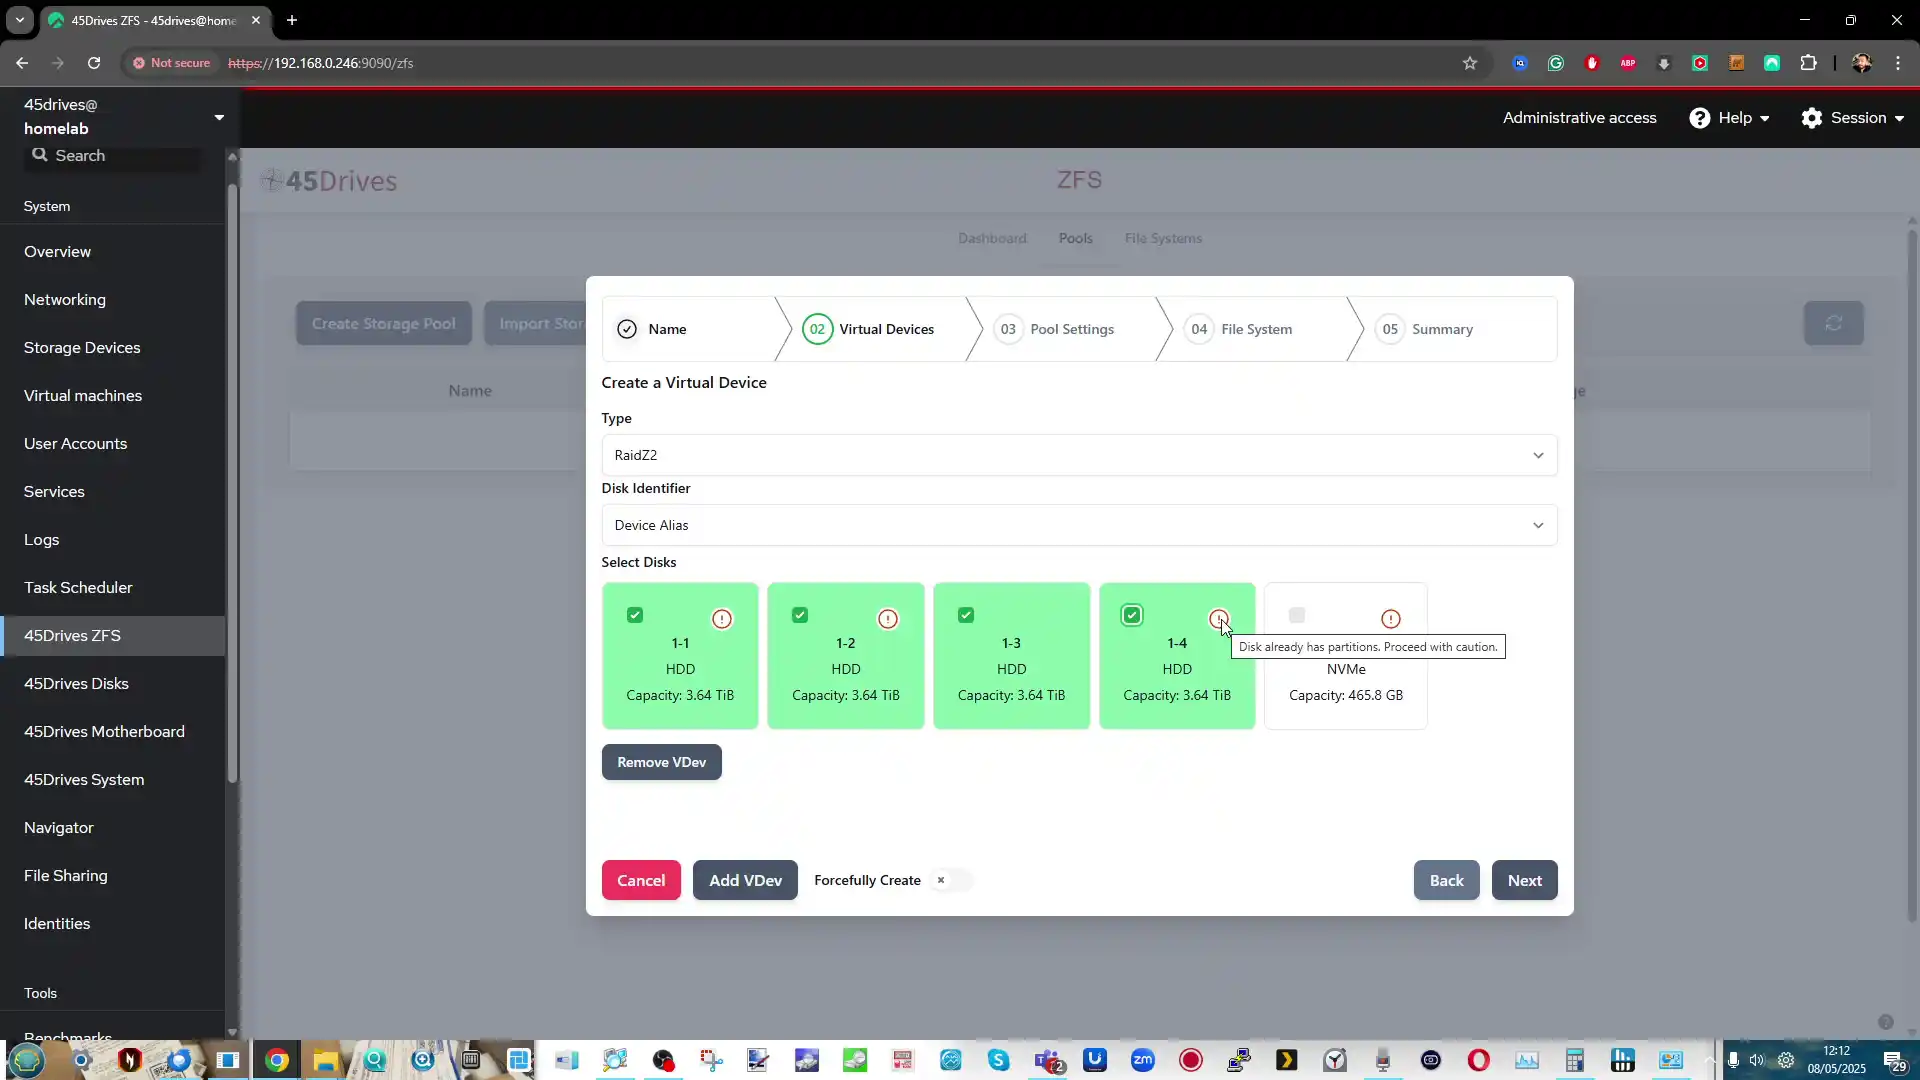The width and height of the screenshot is (1920, 1080).
Task: Expand the Session menu caret
Action: pyautogui.click(x=1899, y=119)
